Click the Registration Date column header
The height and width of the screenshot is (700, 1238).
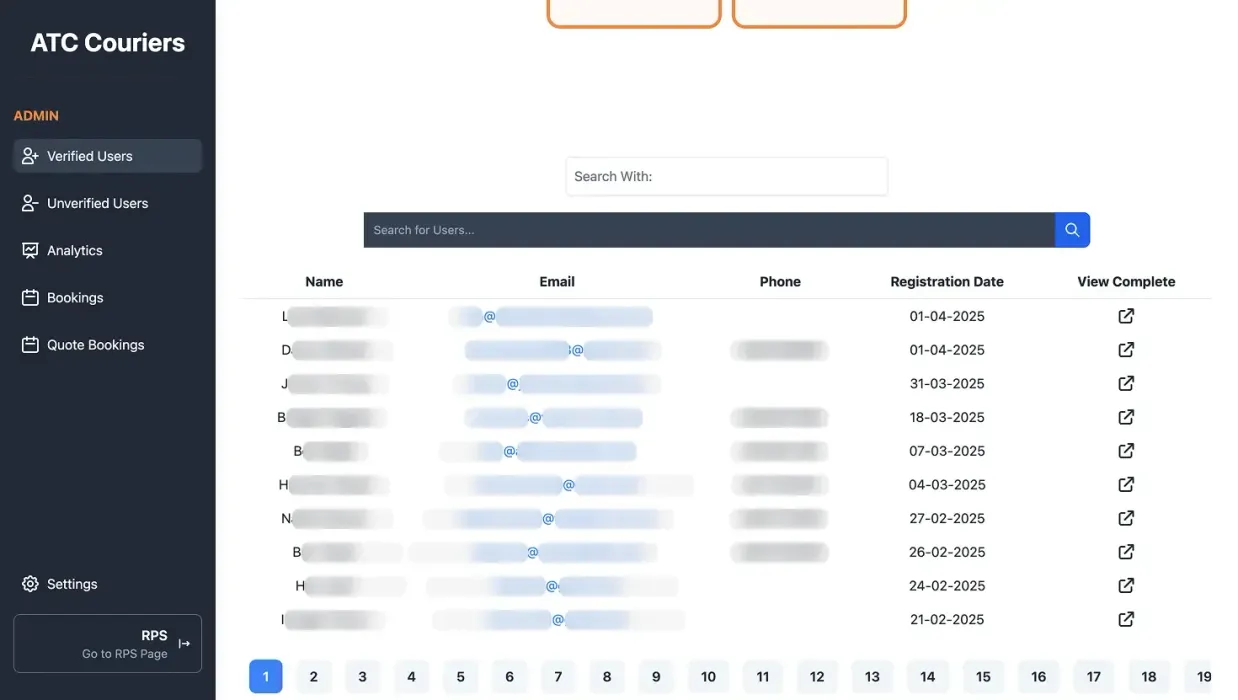[x=947, y=282]
